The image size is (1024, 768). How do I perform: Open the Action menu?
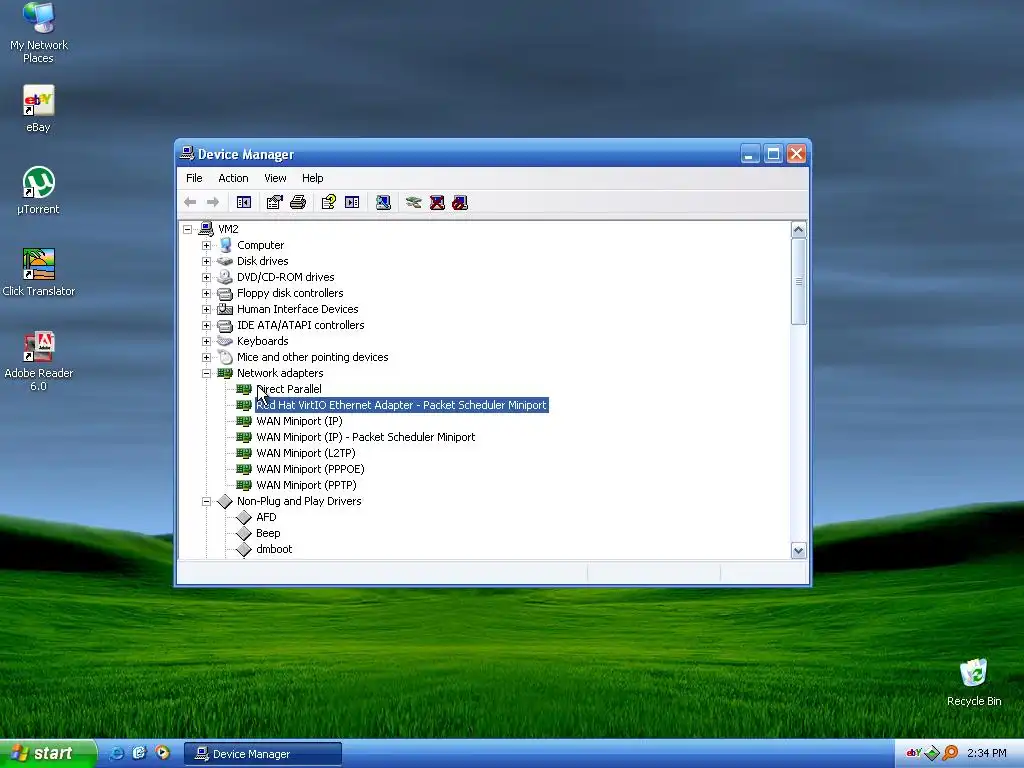233,178
